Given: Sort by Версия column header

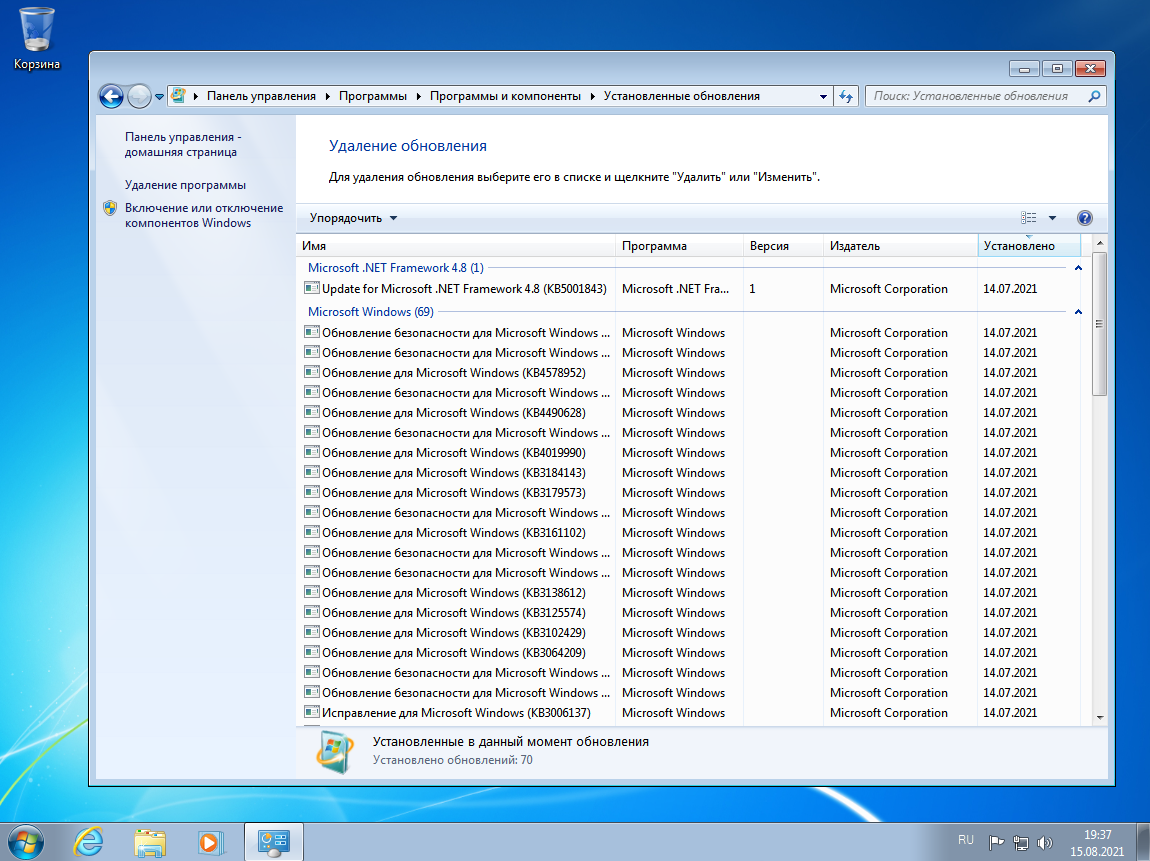Looking at the screenshot, I should 783,246.
